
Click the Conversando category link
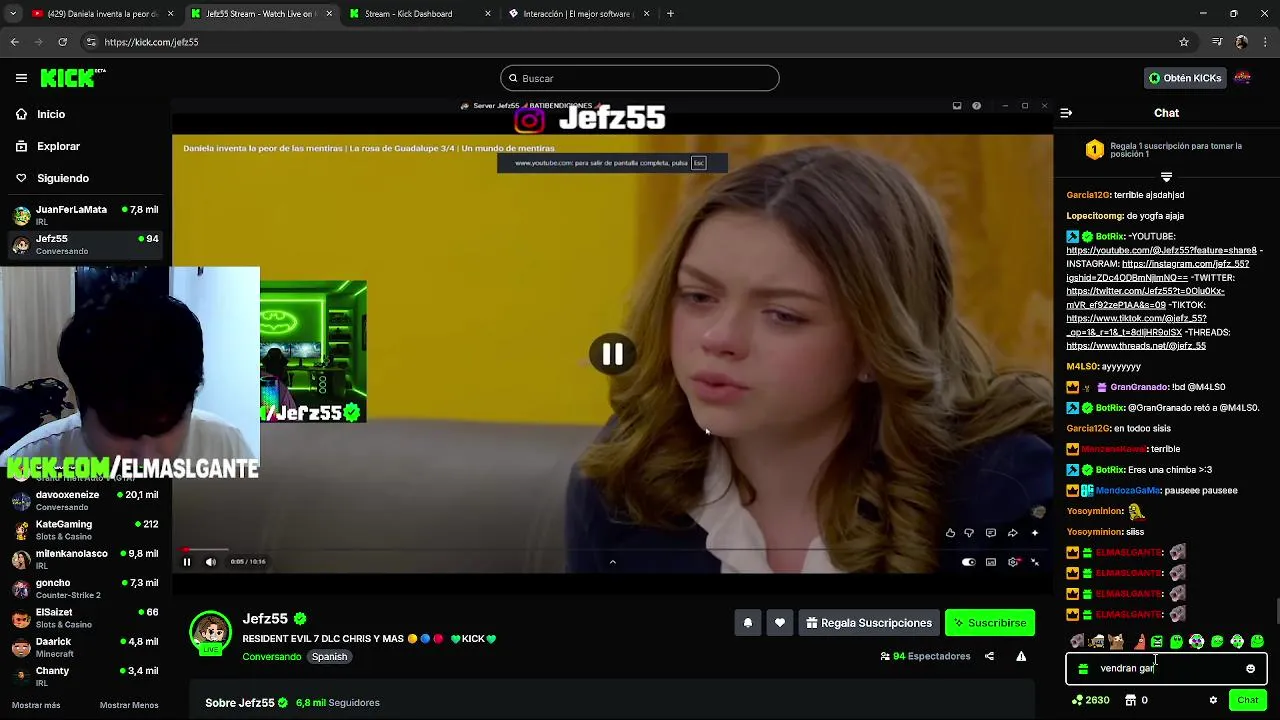pos(271,657)
